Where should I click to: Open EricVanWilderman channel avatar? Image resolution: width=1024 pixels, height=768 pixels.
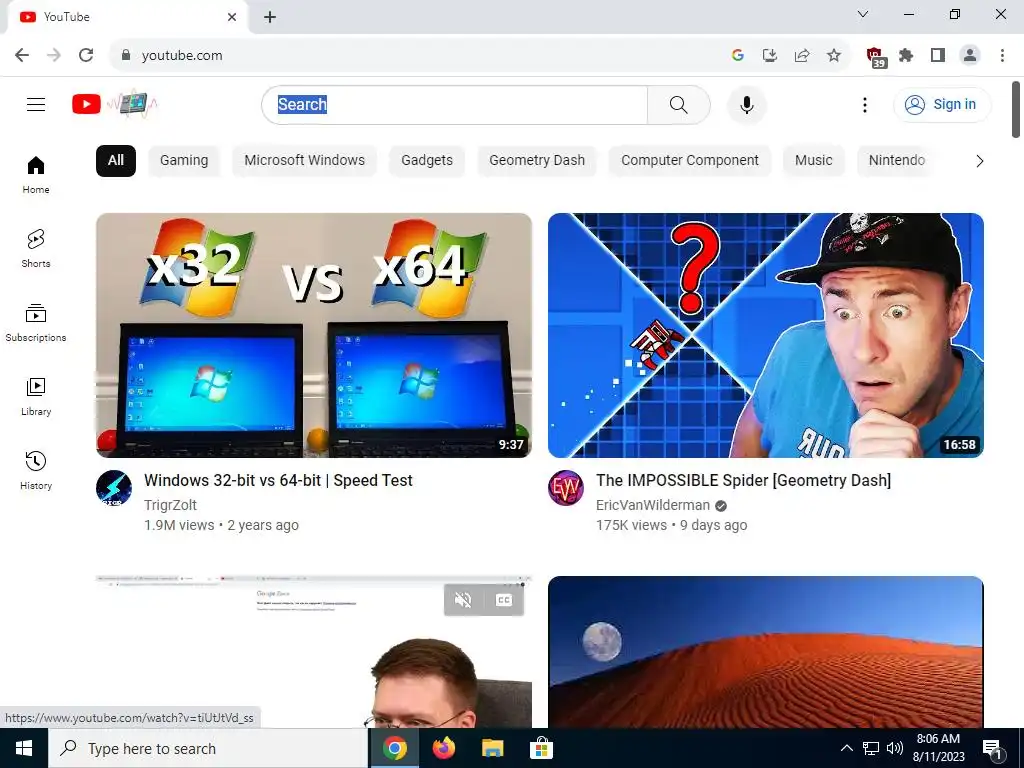(566, 488)
